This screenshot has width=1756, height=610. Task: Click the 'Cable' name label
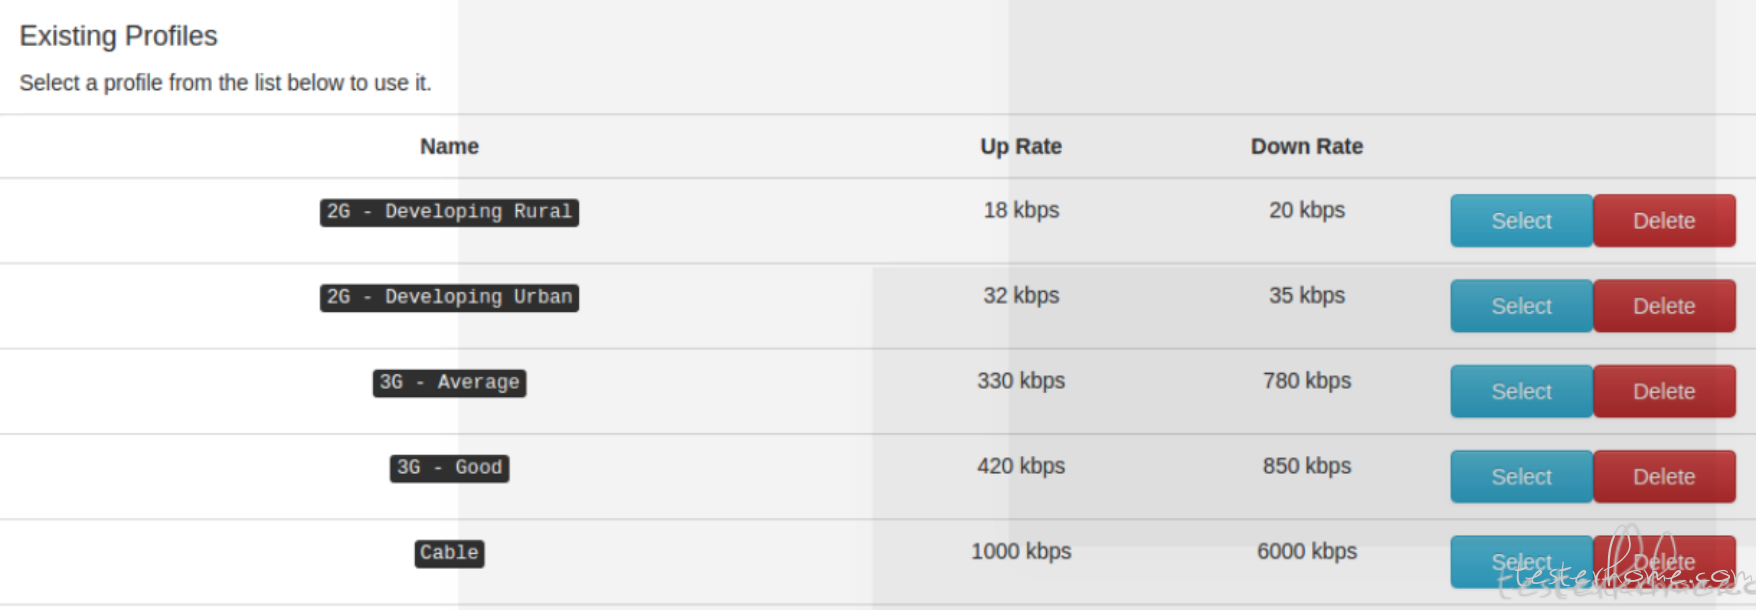(x=449, y=553)
